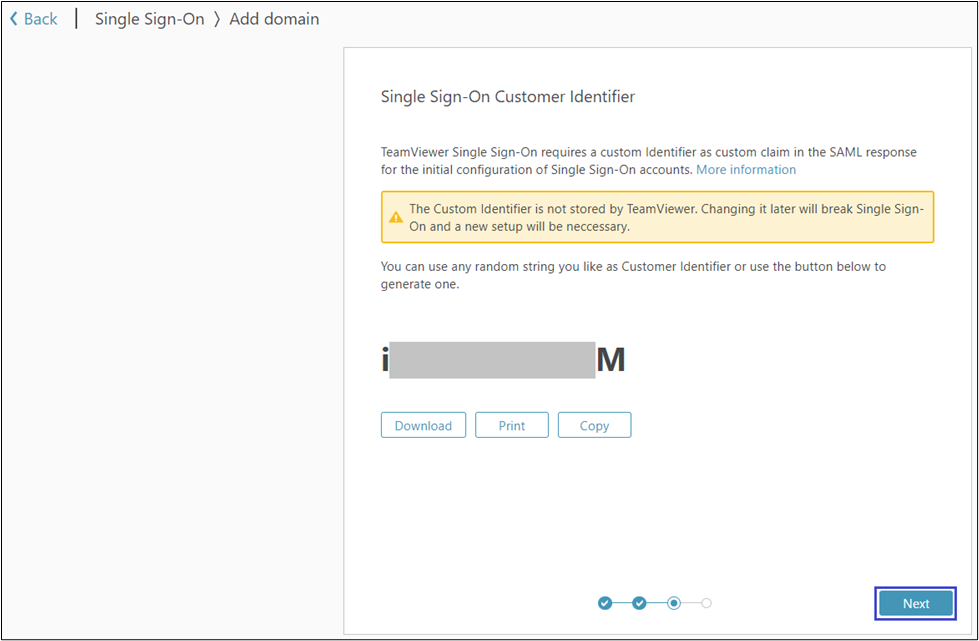979x641 pixels.
Task: Click the trailing M of the identifier
Action: tap(613, 359)
